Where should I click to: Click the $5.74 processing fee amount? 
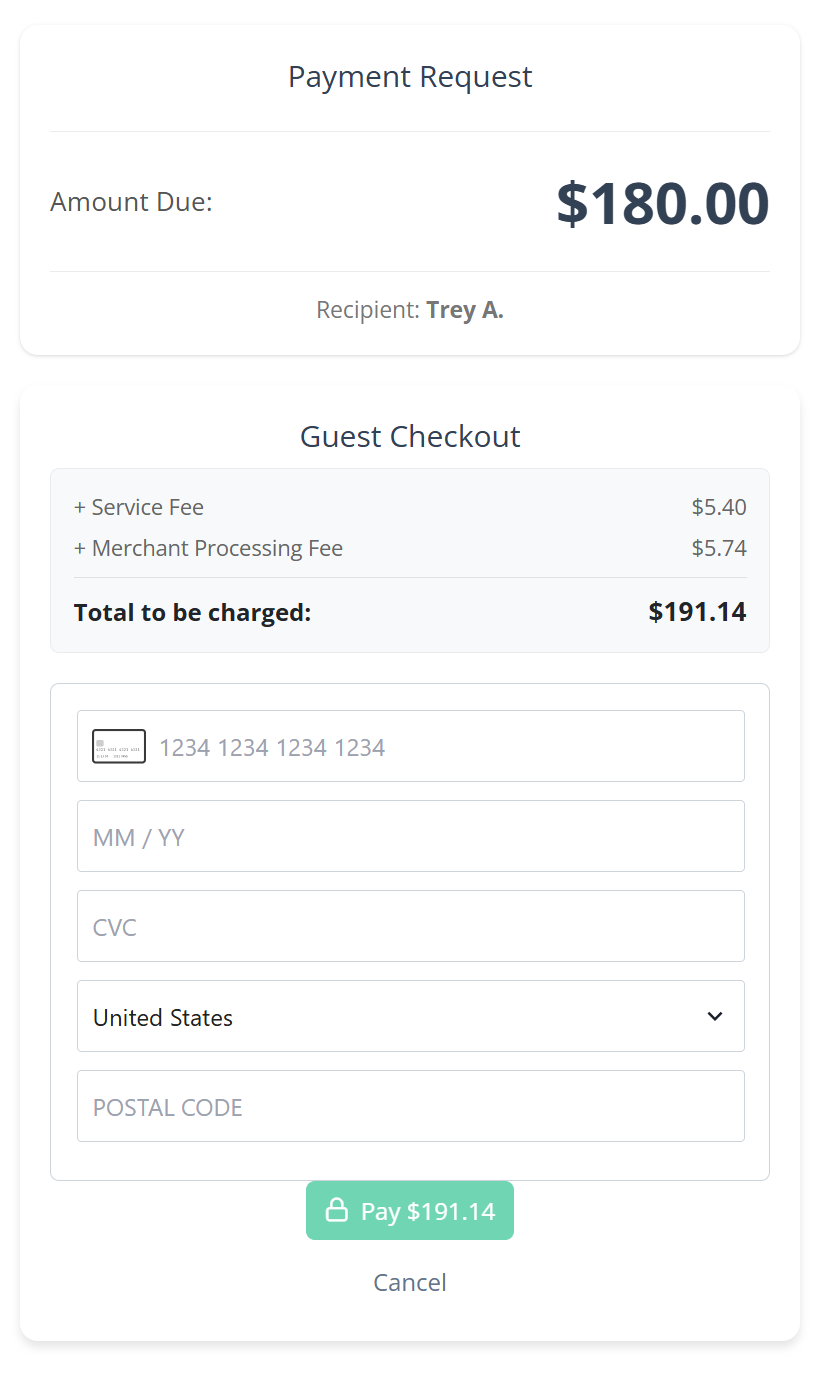click(719, 548)
